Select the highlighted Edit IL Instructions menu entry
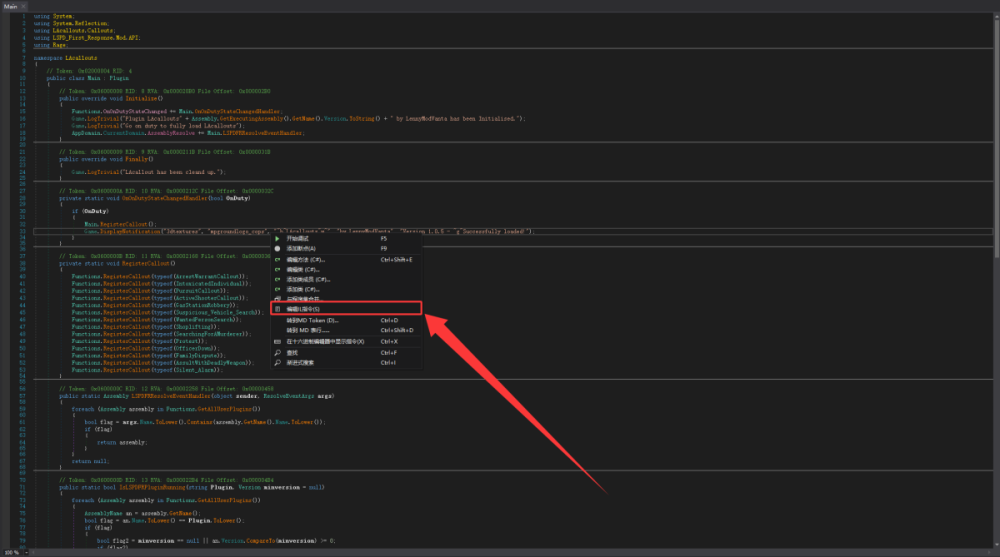The image size is (1000, 557). point(346,309)
